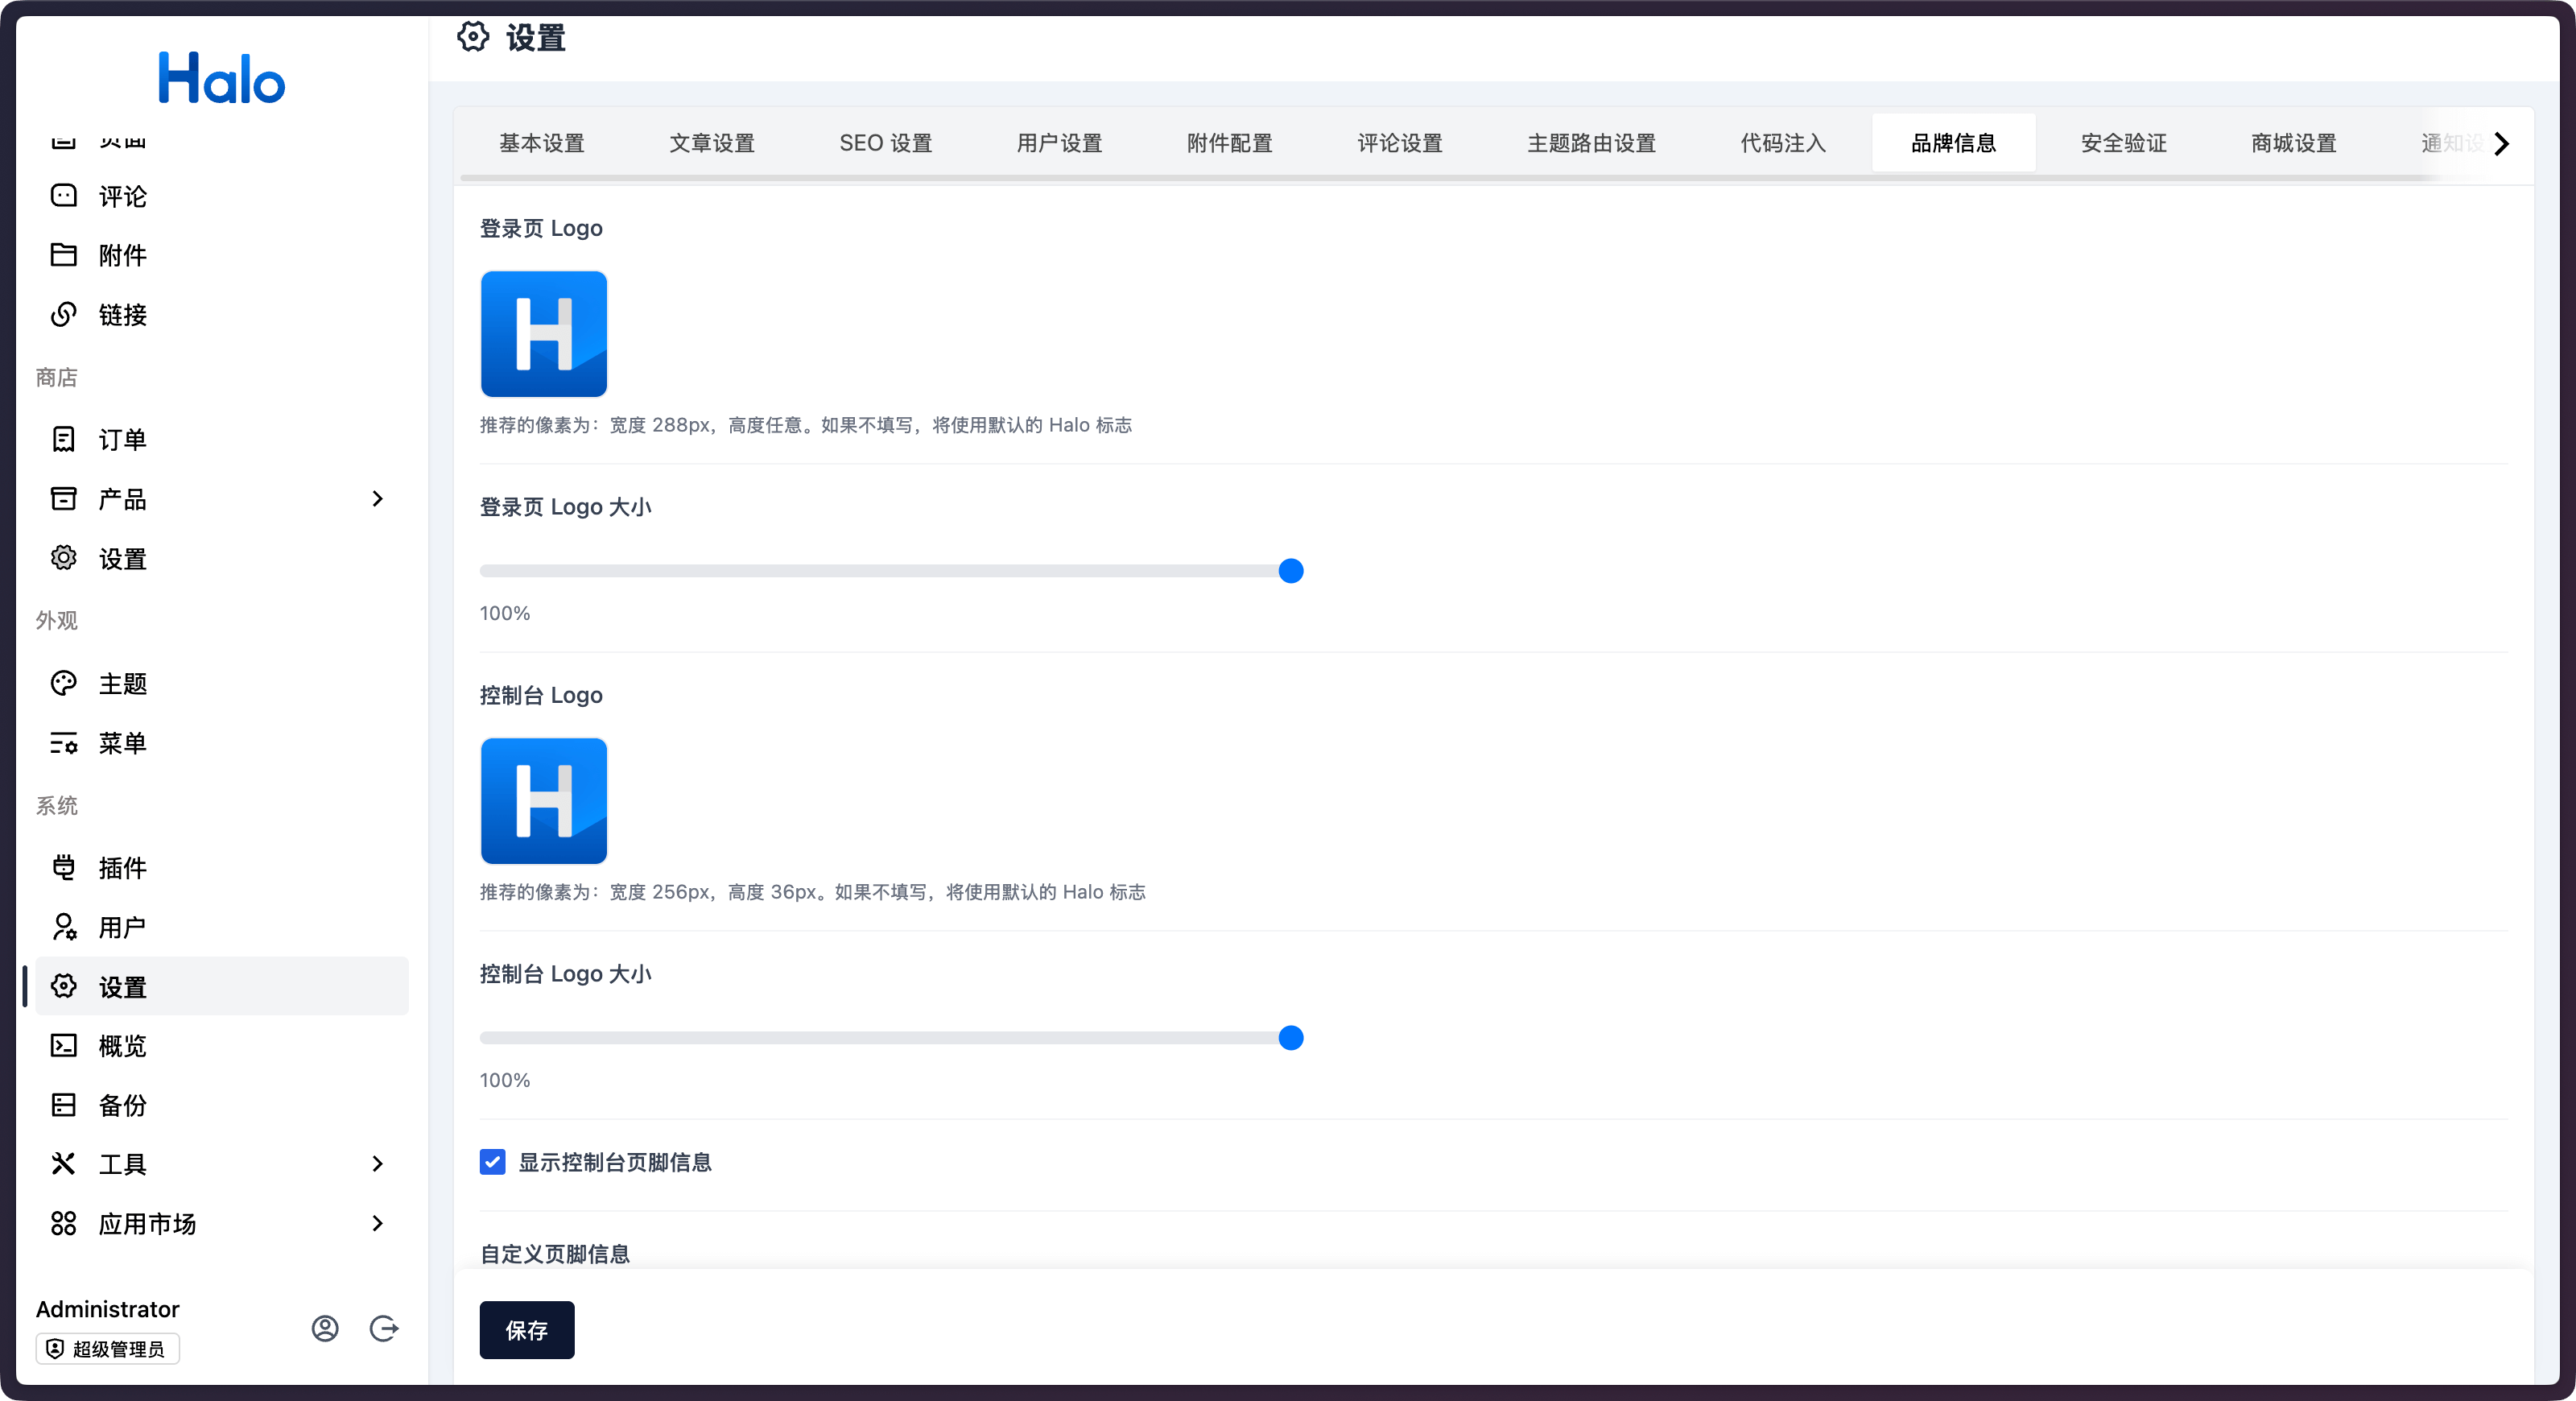Click the console Logo image thumbnail

(544, 801)
